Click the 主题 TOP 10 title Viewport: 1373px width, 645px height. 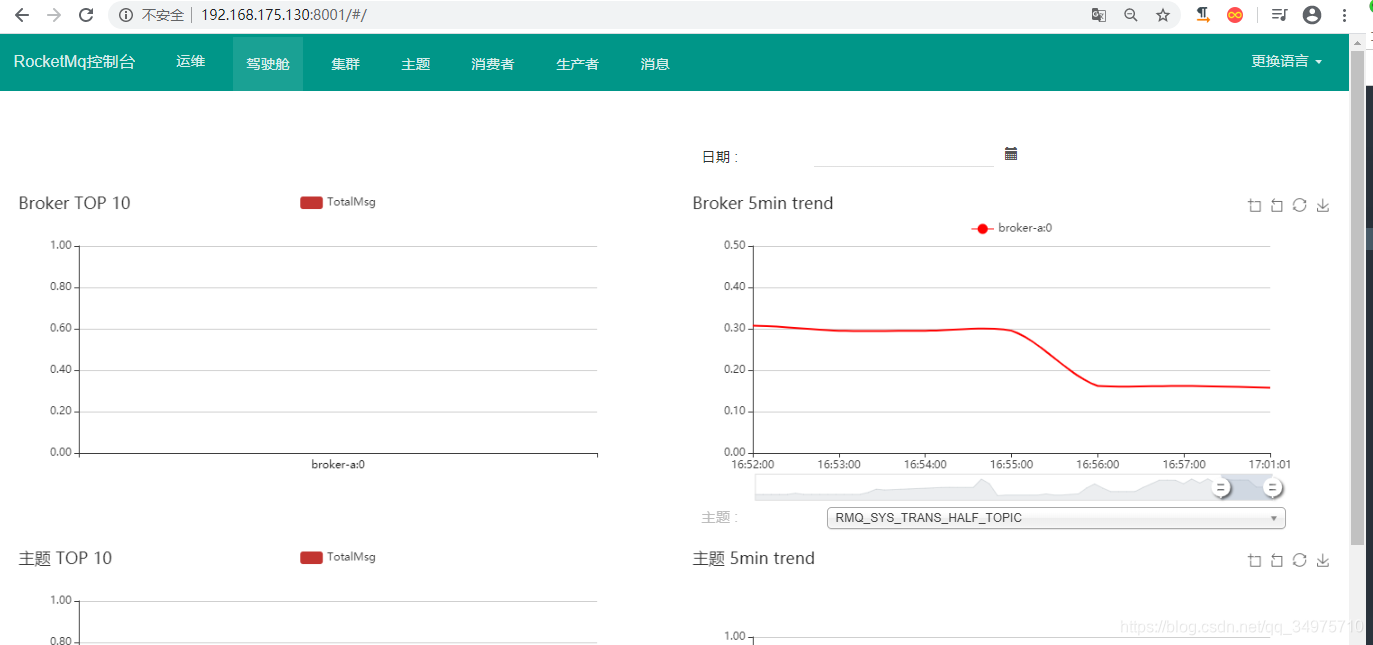pyautogui.click(x=65, y=558)
